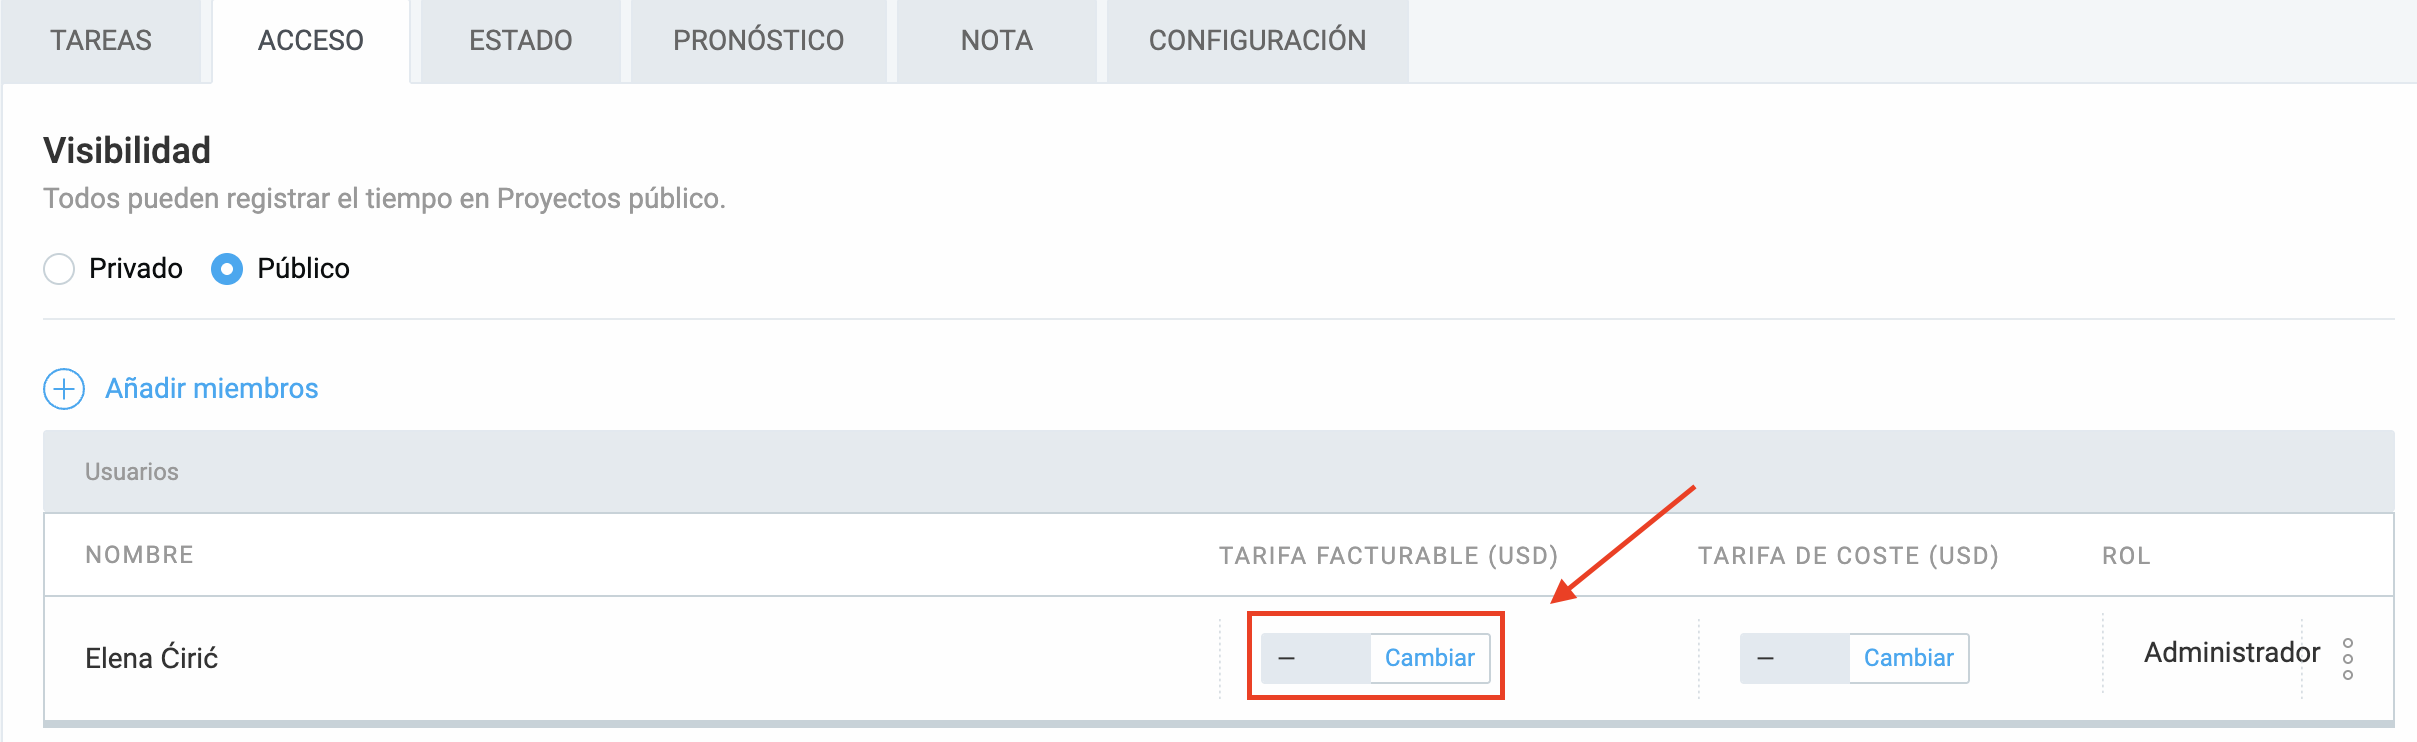Switch to the TAREAS tab
The image size is (2417, 742).
click(101, 40)
